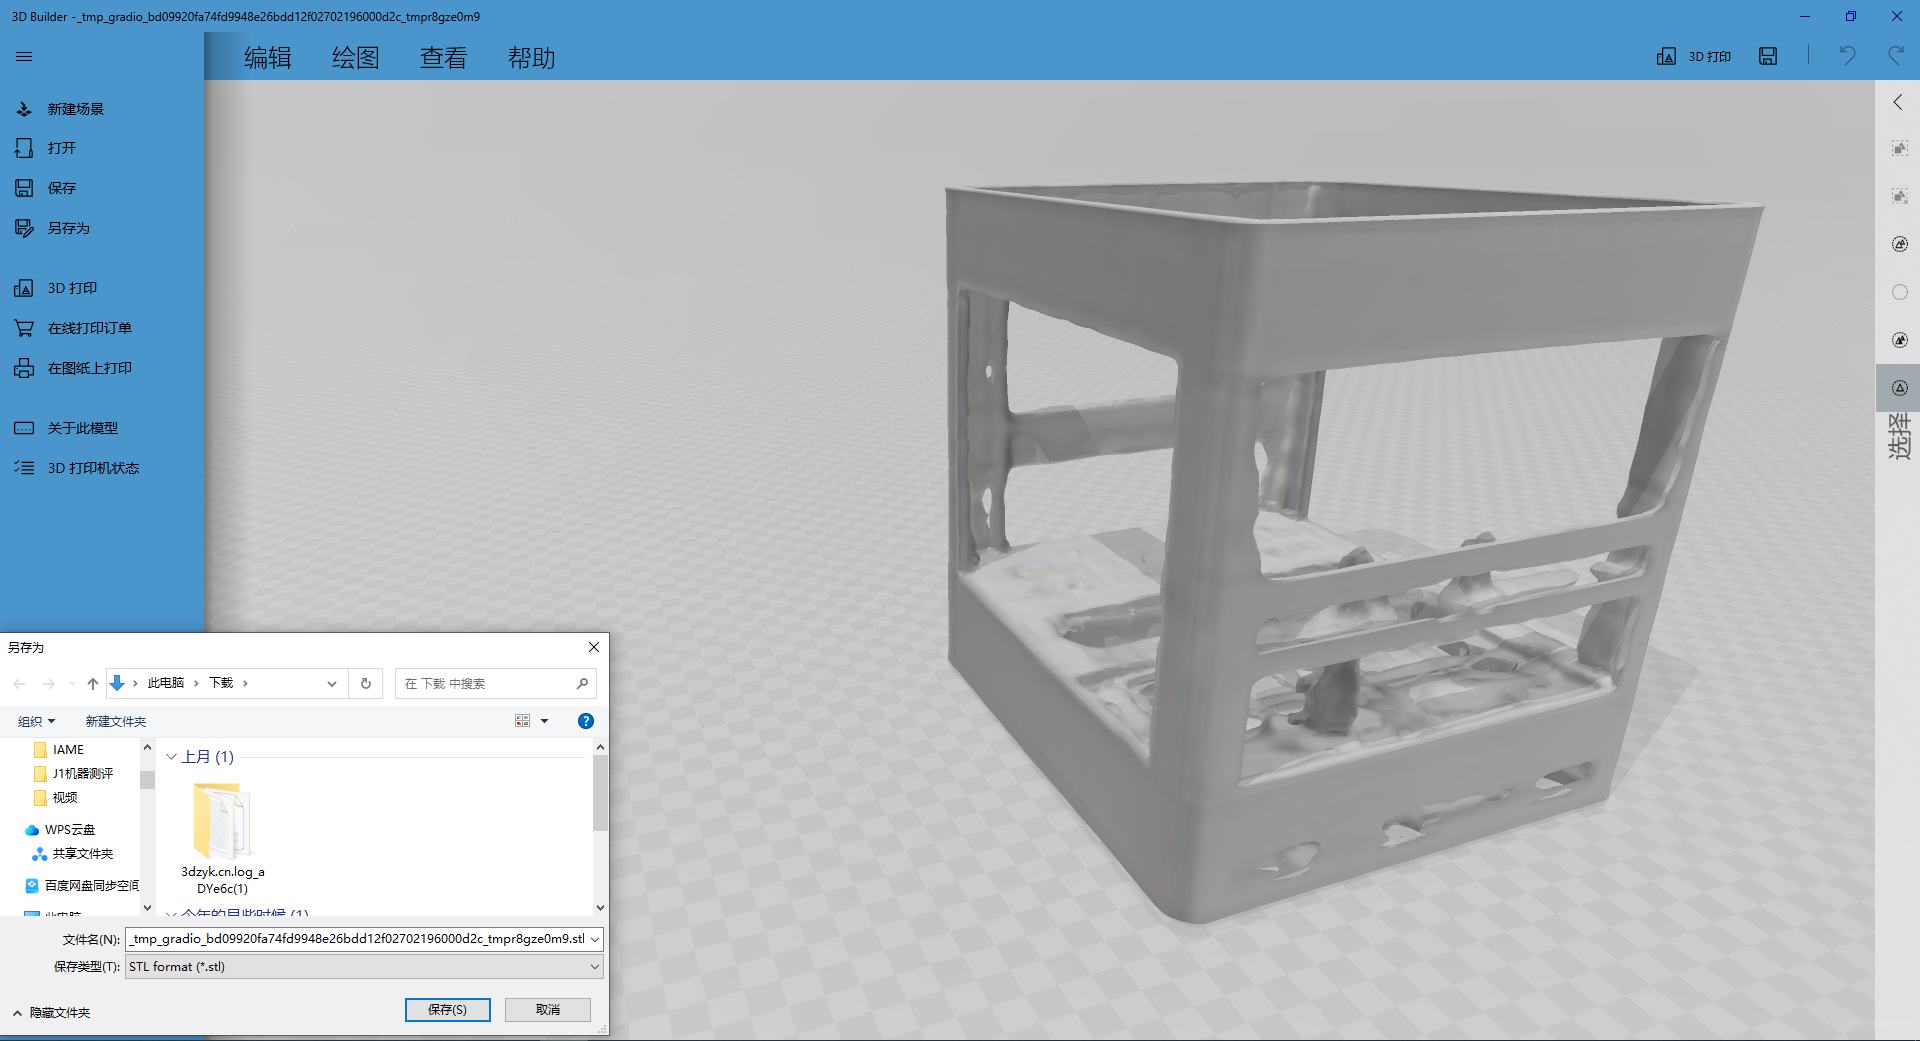
Task: Click 新建场景 new scene icon
Action: pos(24,109)
